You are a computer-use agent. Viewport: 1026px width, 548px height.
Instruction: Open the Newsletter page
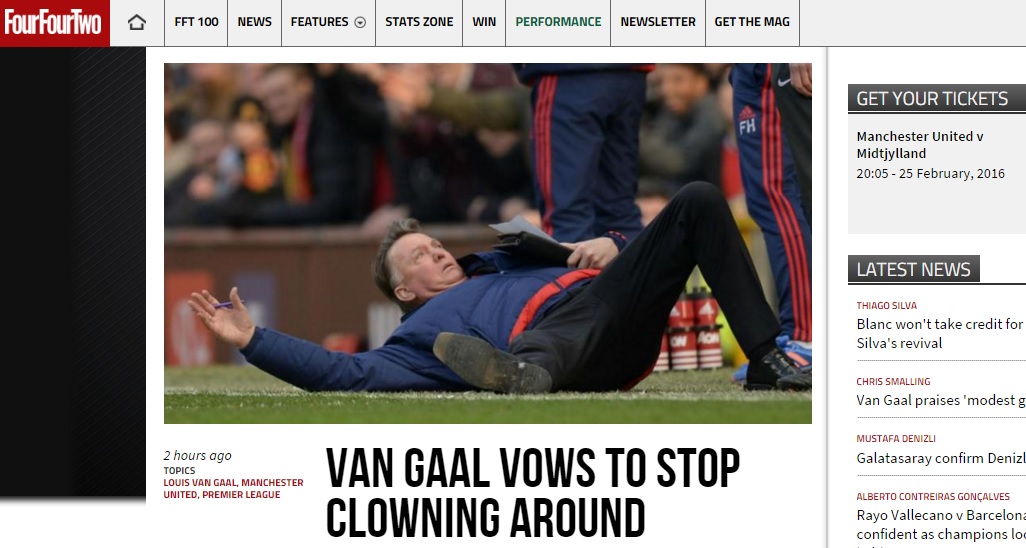pyautogui.click(x=658, y=22)
